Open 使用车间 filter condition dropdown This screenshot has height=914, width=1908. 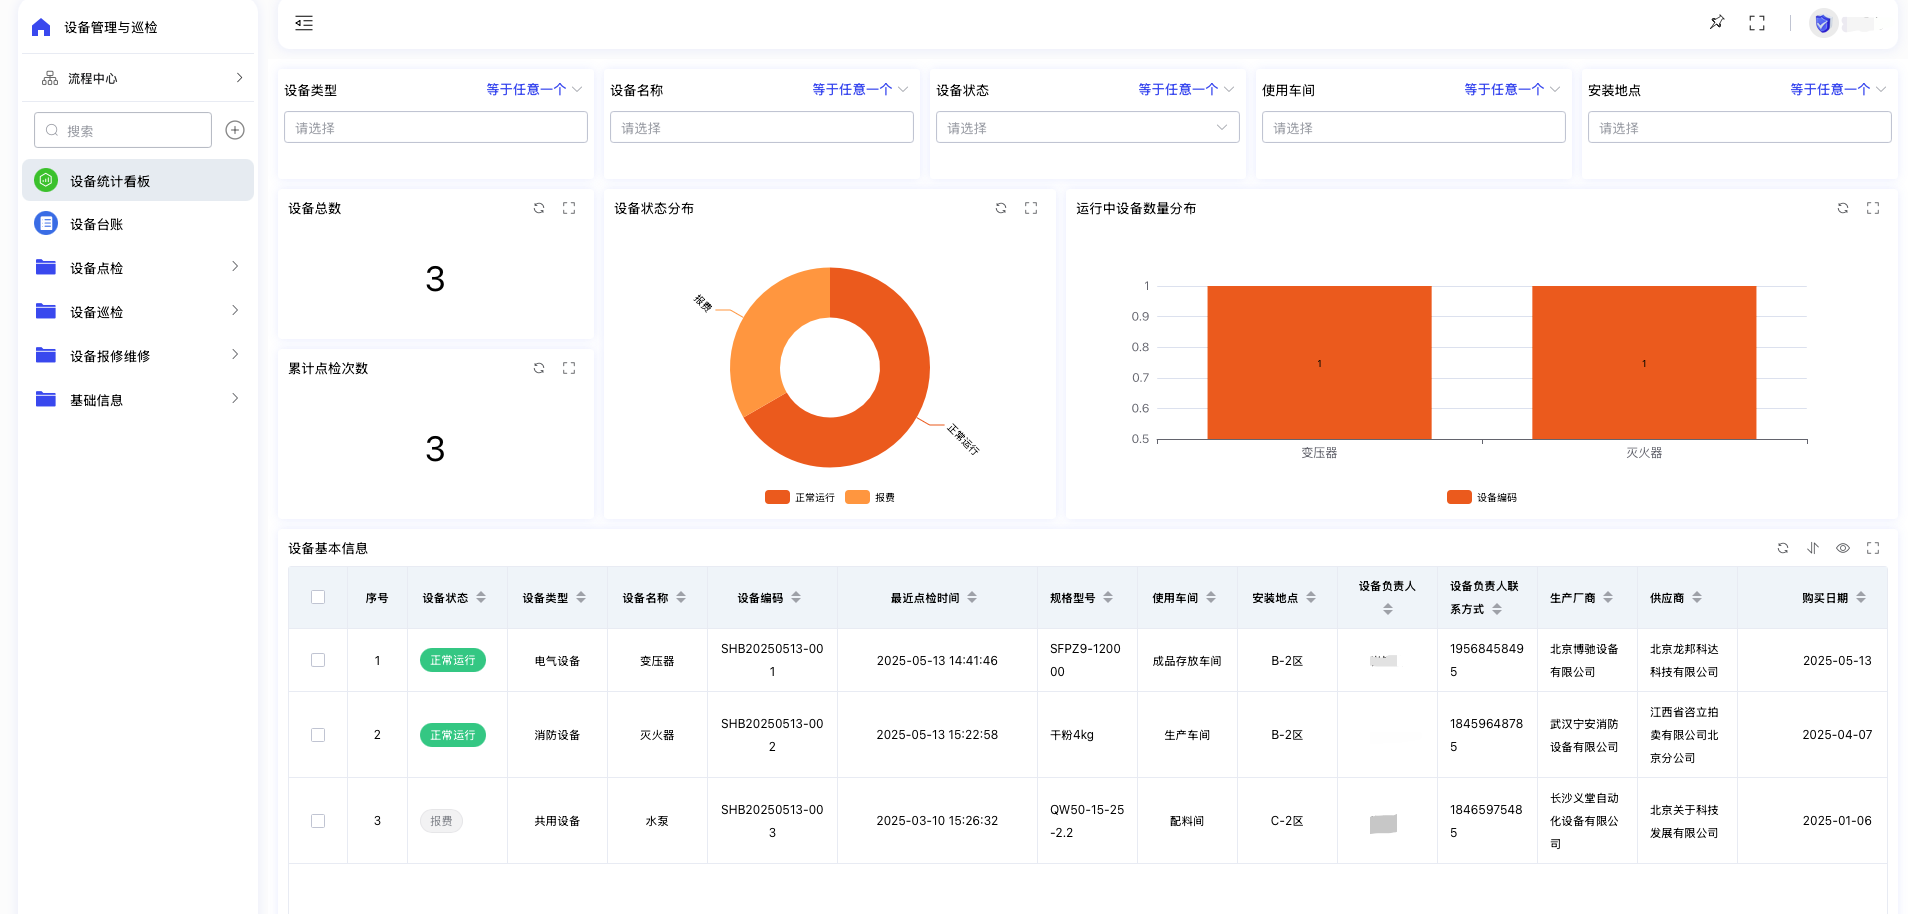[1512, 89]
